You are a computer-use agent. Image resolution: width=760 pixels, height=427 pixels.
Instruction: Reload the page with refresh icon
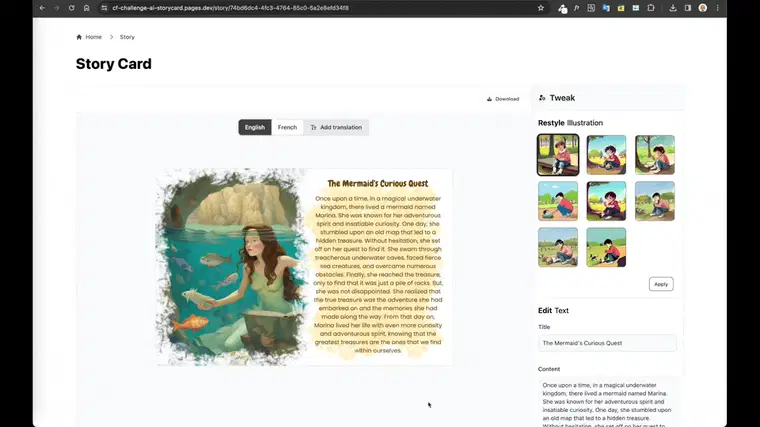click(71, 8)
